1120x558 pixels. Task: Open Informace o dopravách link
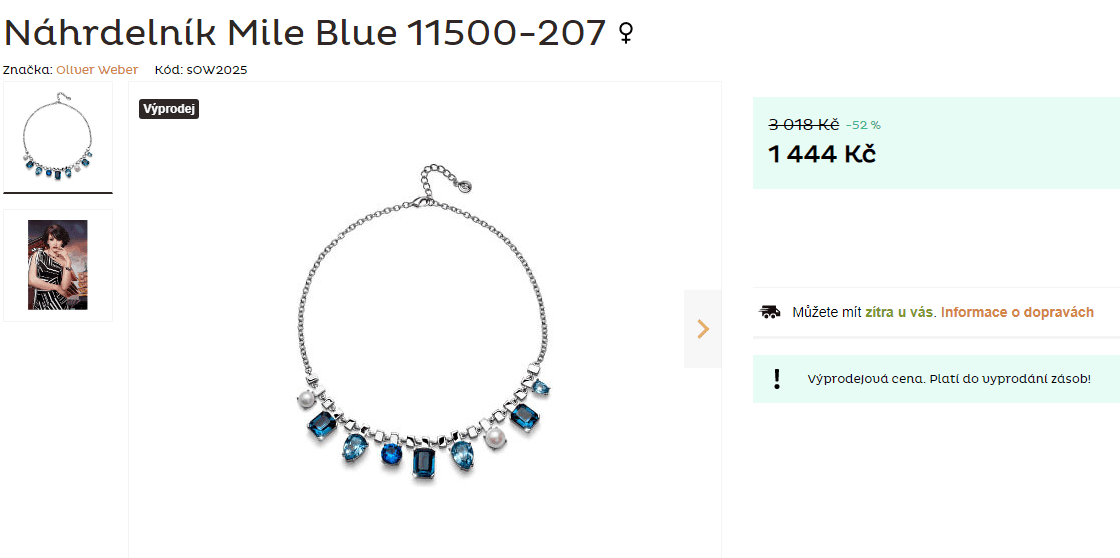tap(1017, 312)
